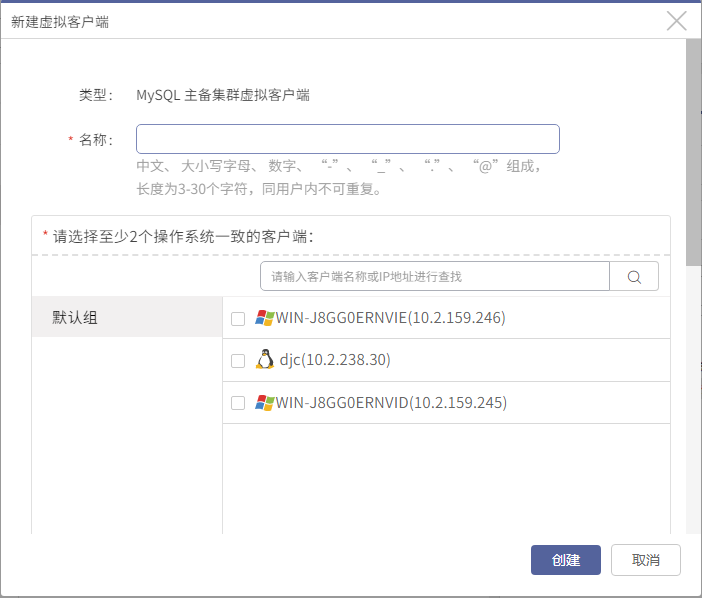The image size is (702, 598).
Task: Click the djc(10.2.238.30) client name
Action: click(335, 359)
